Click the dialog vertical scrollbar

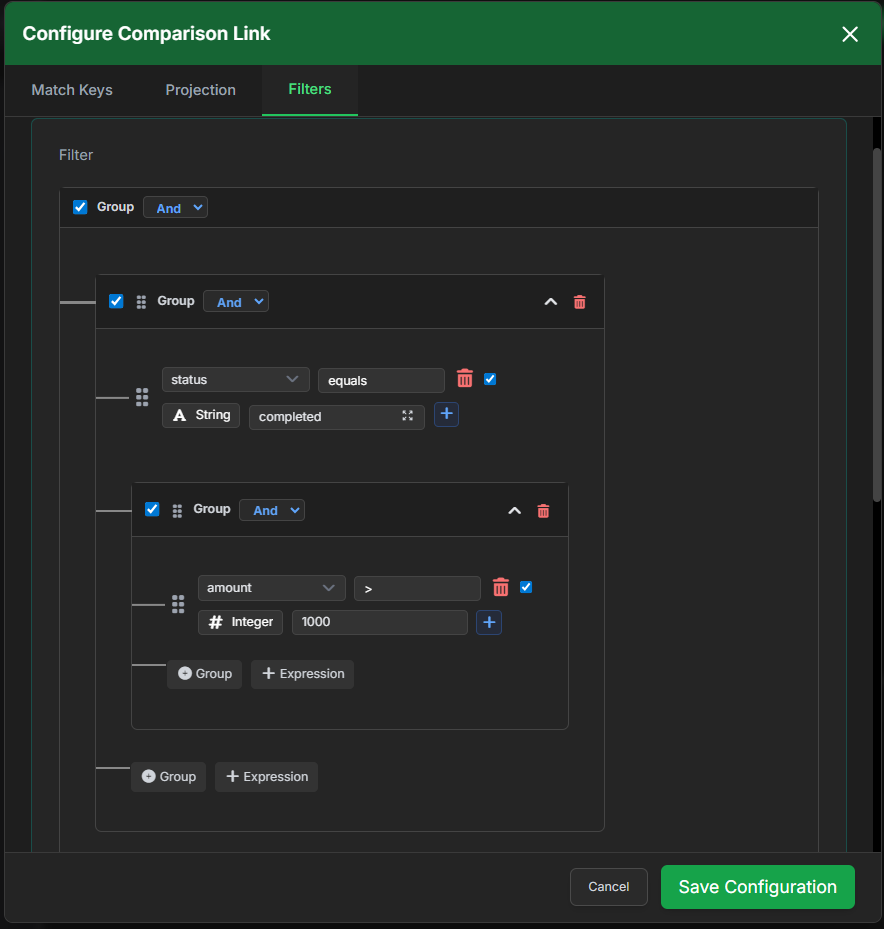(877, 325)
